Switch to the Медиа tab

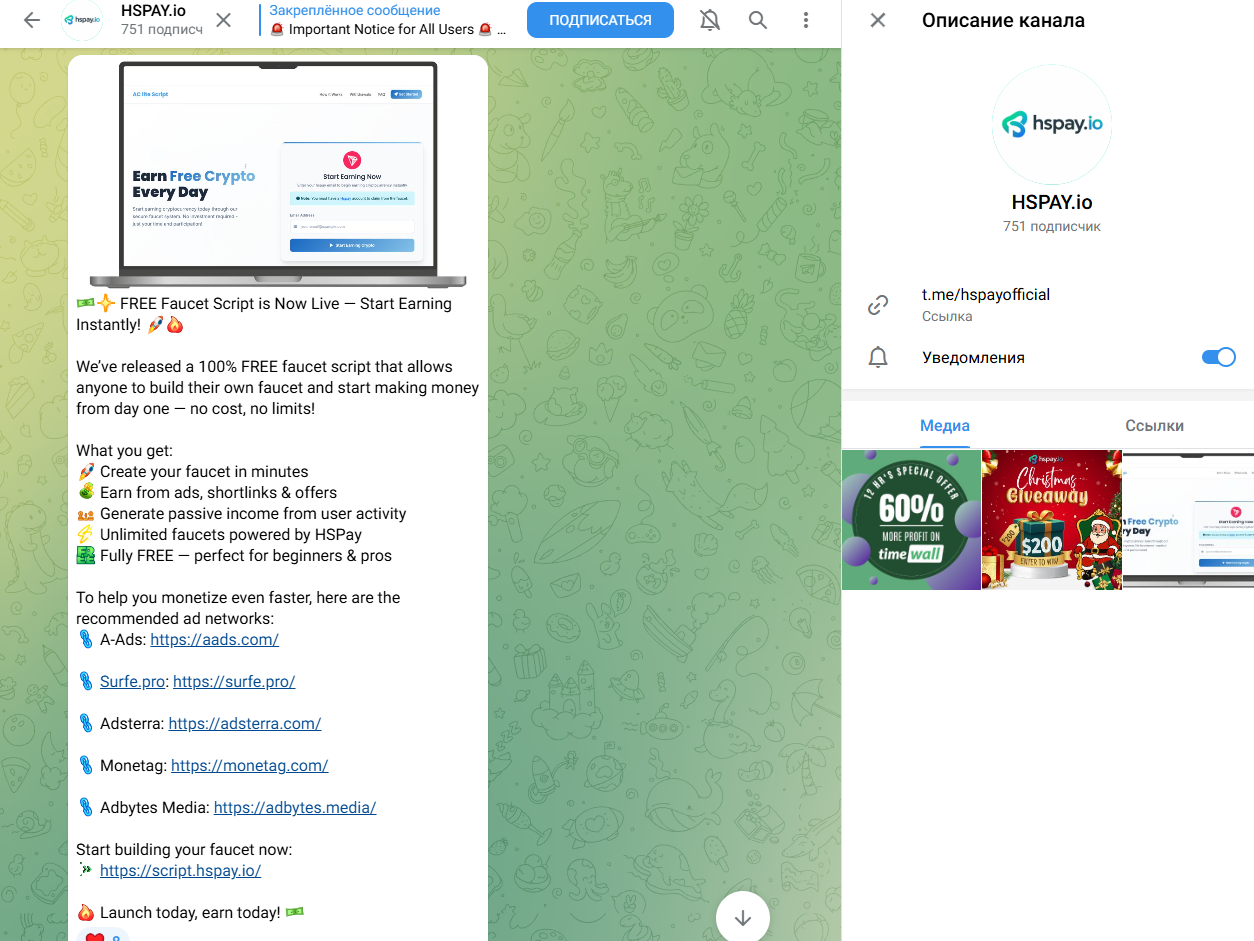(945, 426)
